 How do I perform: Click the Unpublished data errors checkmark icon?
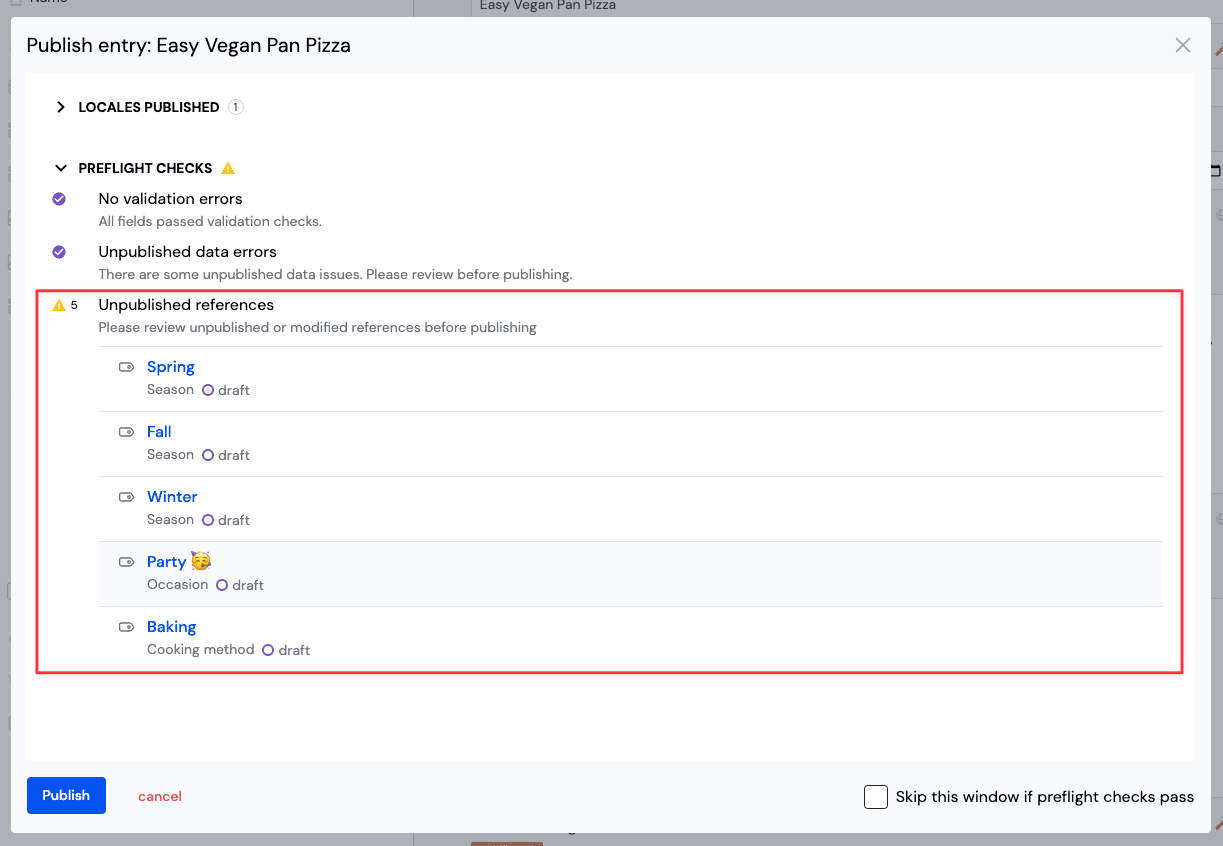[59, 252]
